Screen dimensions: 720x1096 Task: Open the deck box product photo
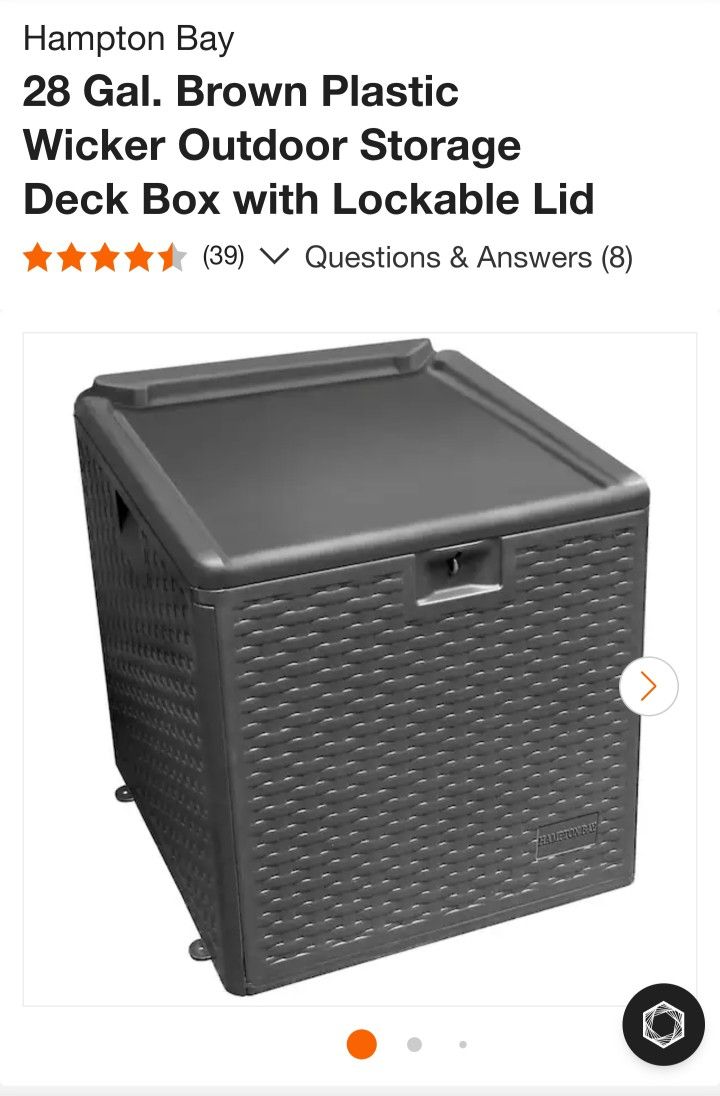[360, 669]
